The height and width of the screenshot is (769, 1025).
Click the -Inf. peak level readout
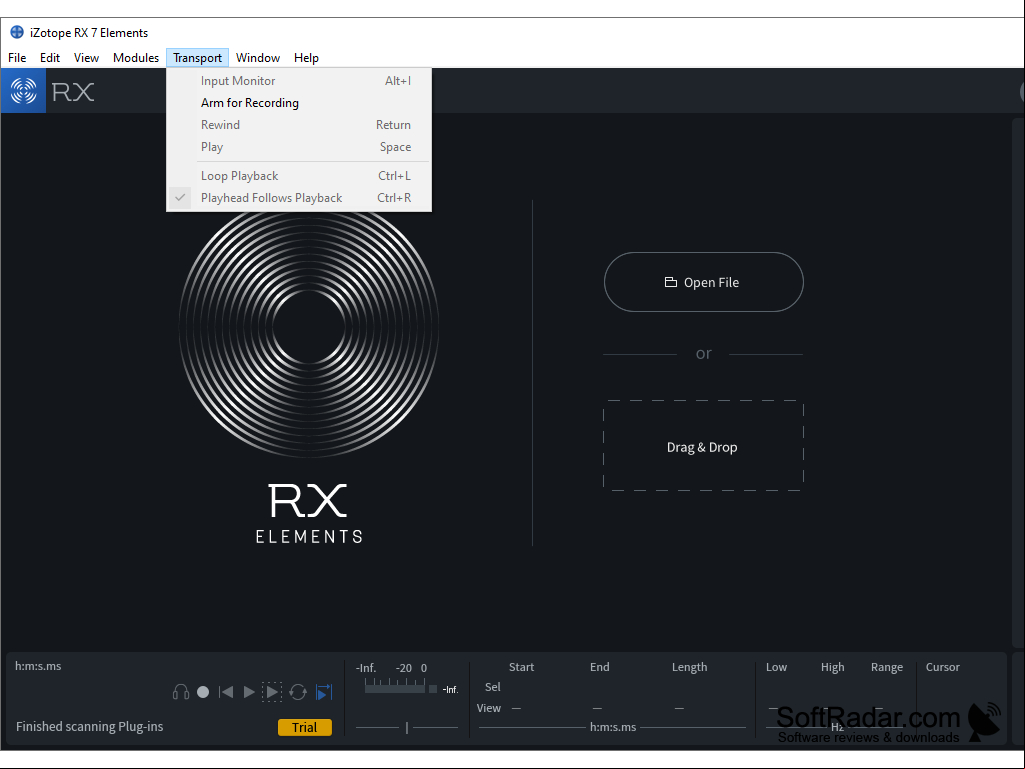pos(450,690)
